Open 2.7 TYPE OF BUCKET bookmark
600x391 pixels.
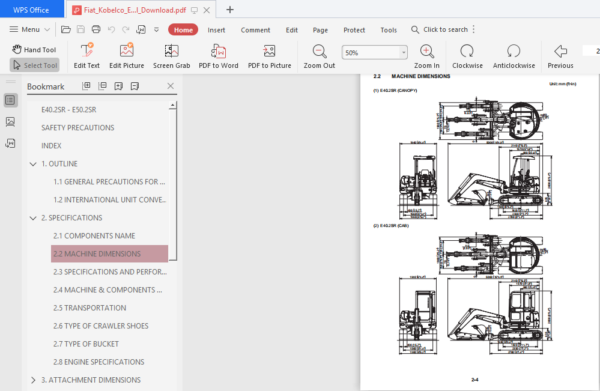click(86, 344)
